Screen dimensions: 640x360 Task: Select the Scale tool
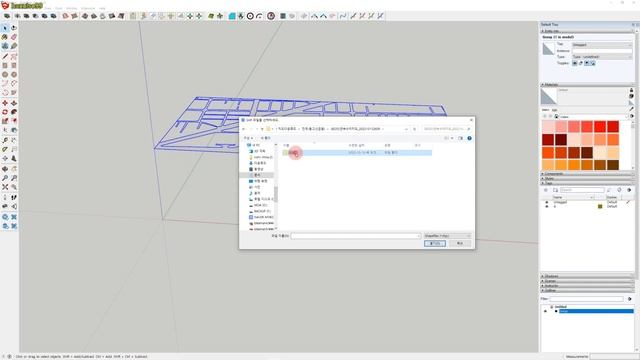click(5, 121)
